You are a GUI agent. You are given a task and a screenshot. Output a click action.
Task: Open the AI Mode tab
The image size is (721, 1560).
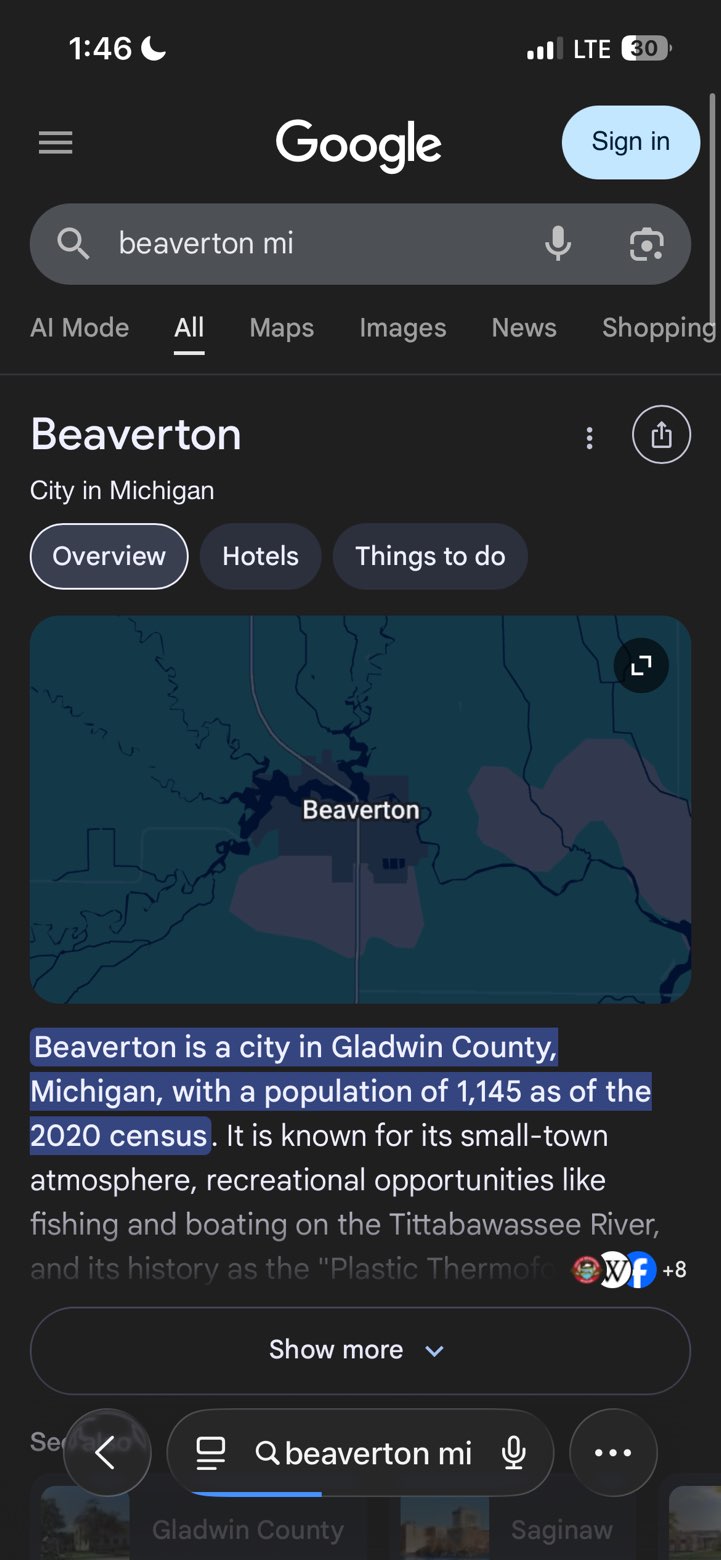click(80, 328)
